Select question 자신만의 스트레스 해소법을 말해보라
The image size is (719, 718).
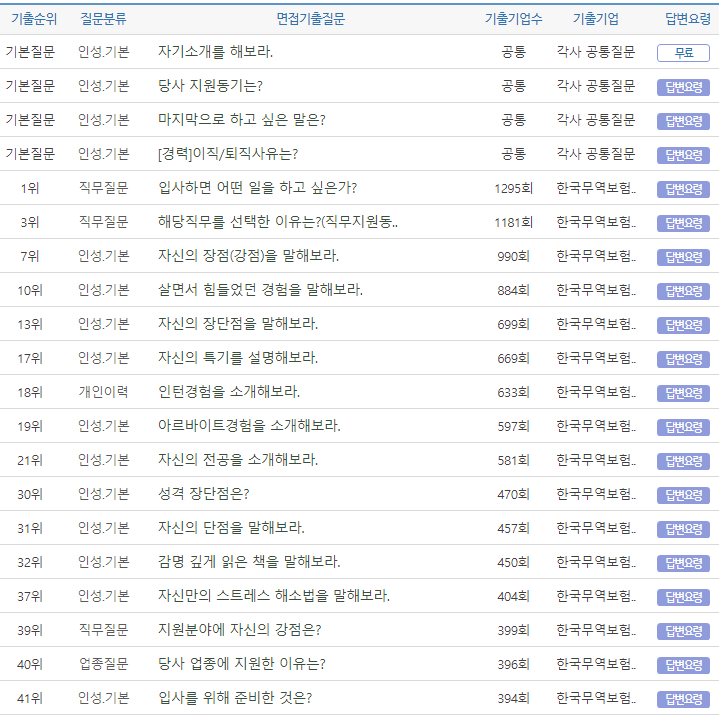point(273,596)
